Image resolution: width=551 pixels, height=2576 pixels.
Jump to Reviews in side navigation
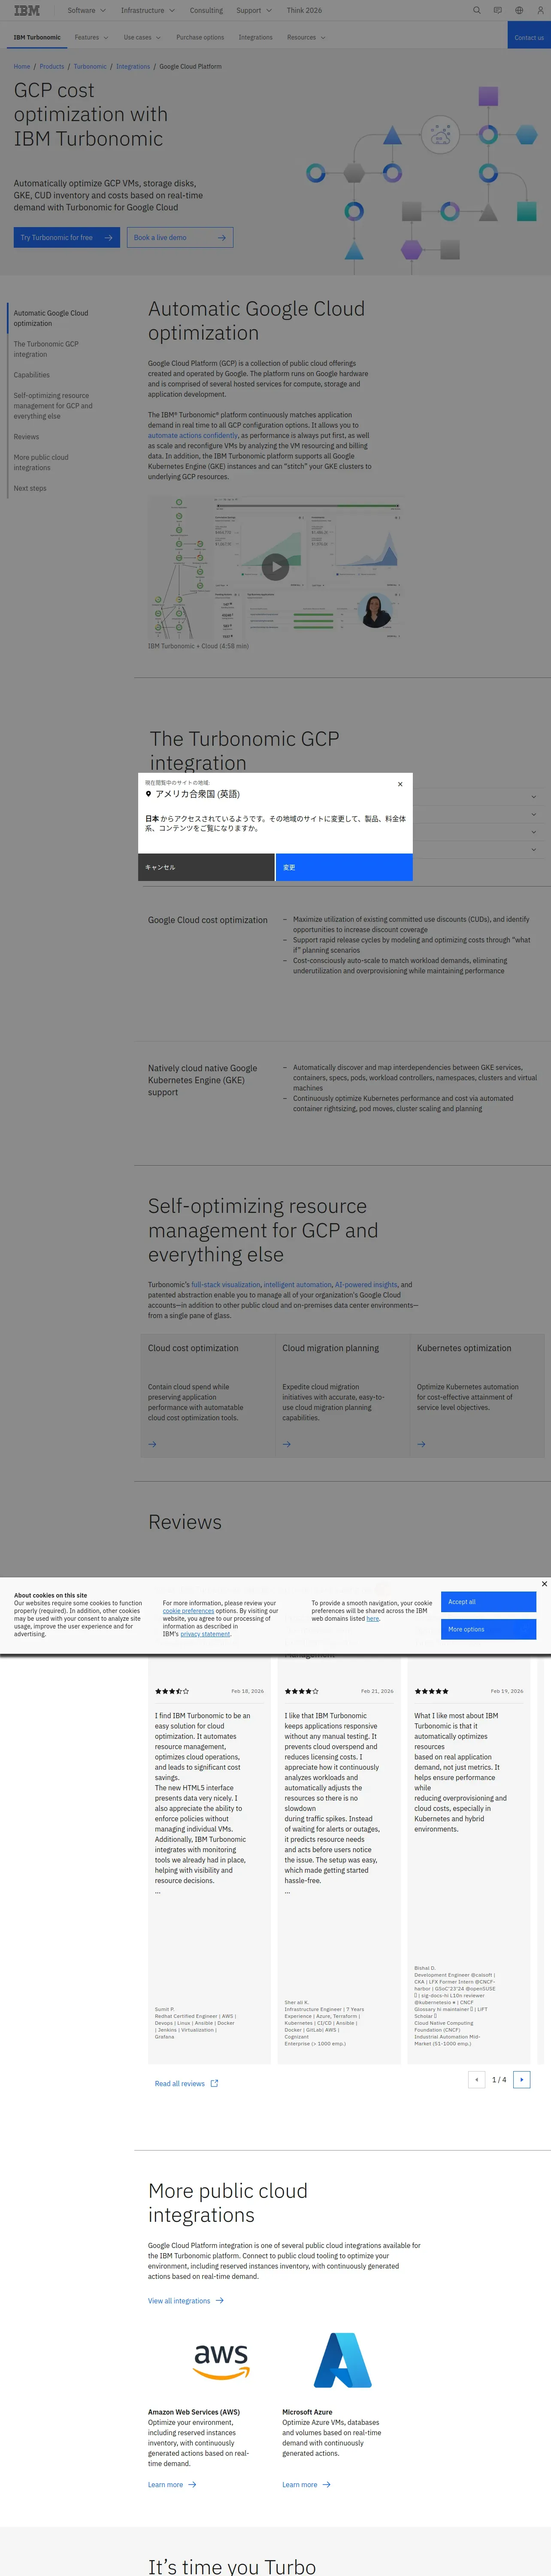click(26, 437)
